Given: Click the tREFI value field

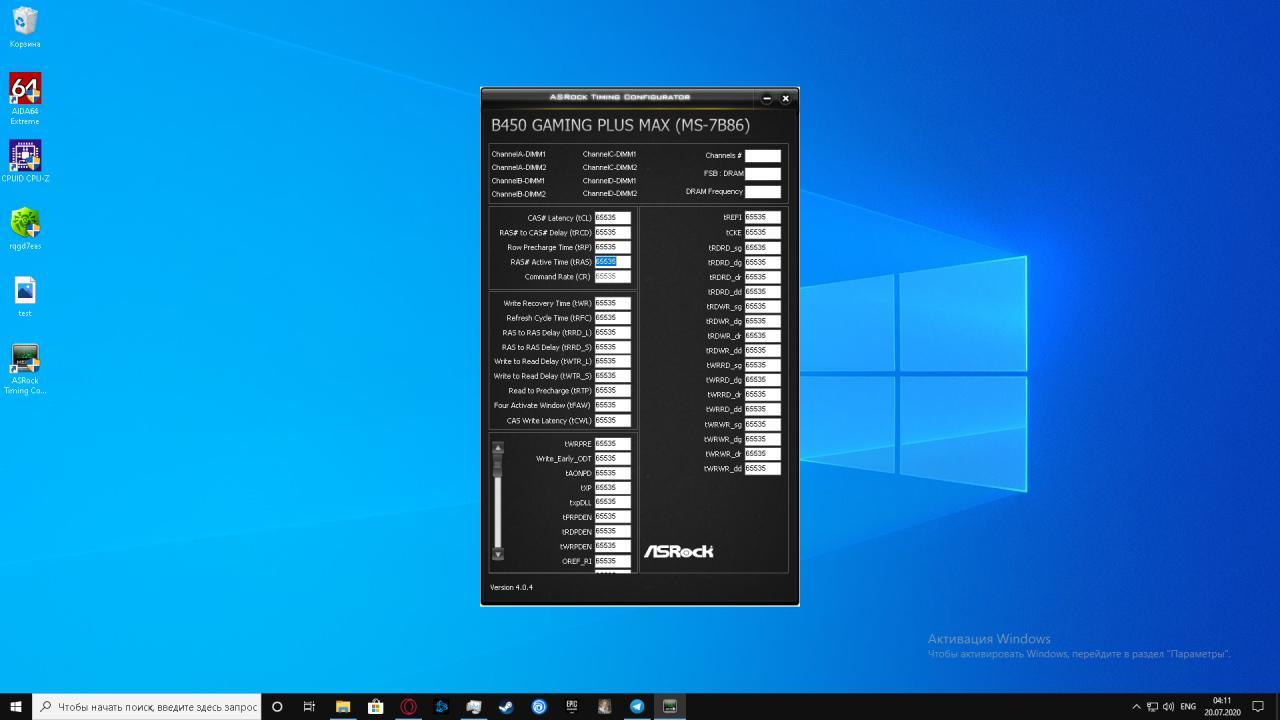Looking at the screenshot, I should tap(762, 217).
